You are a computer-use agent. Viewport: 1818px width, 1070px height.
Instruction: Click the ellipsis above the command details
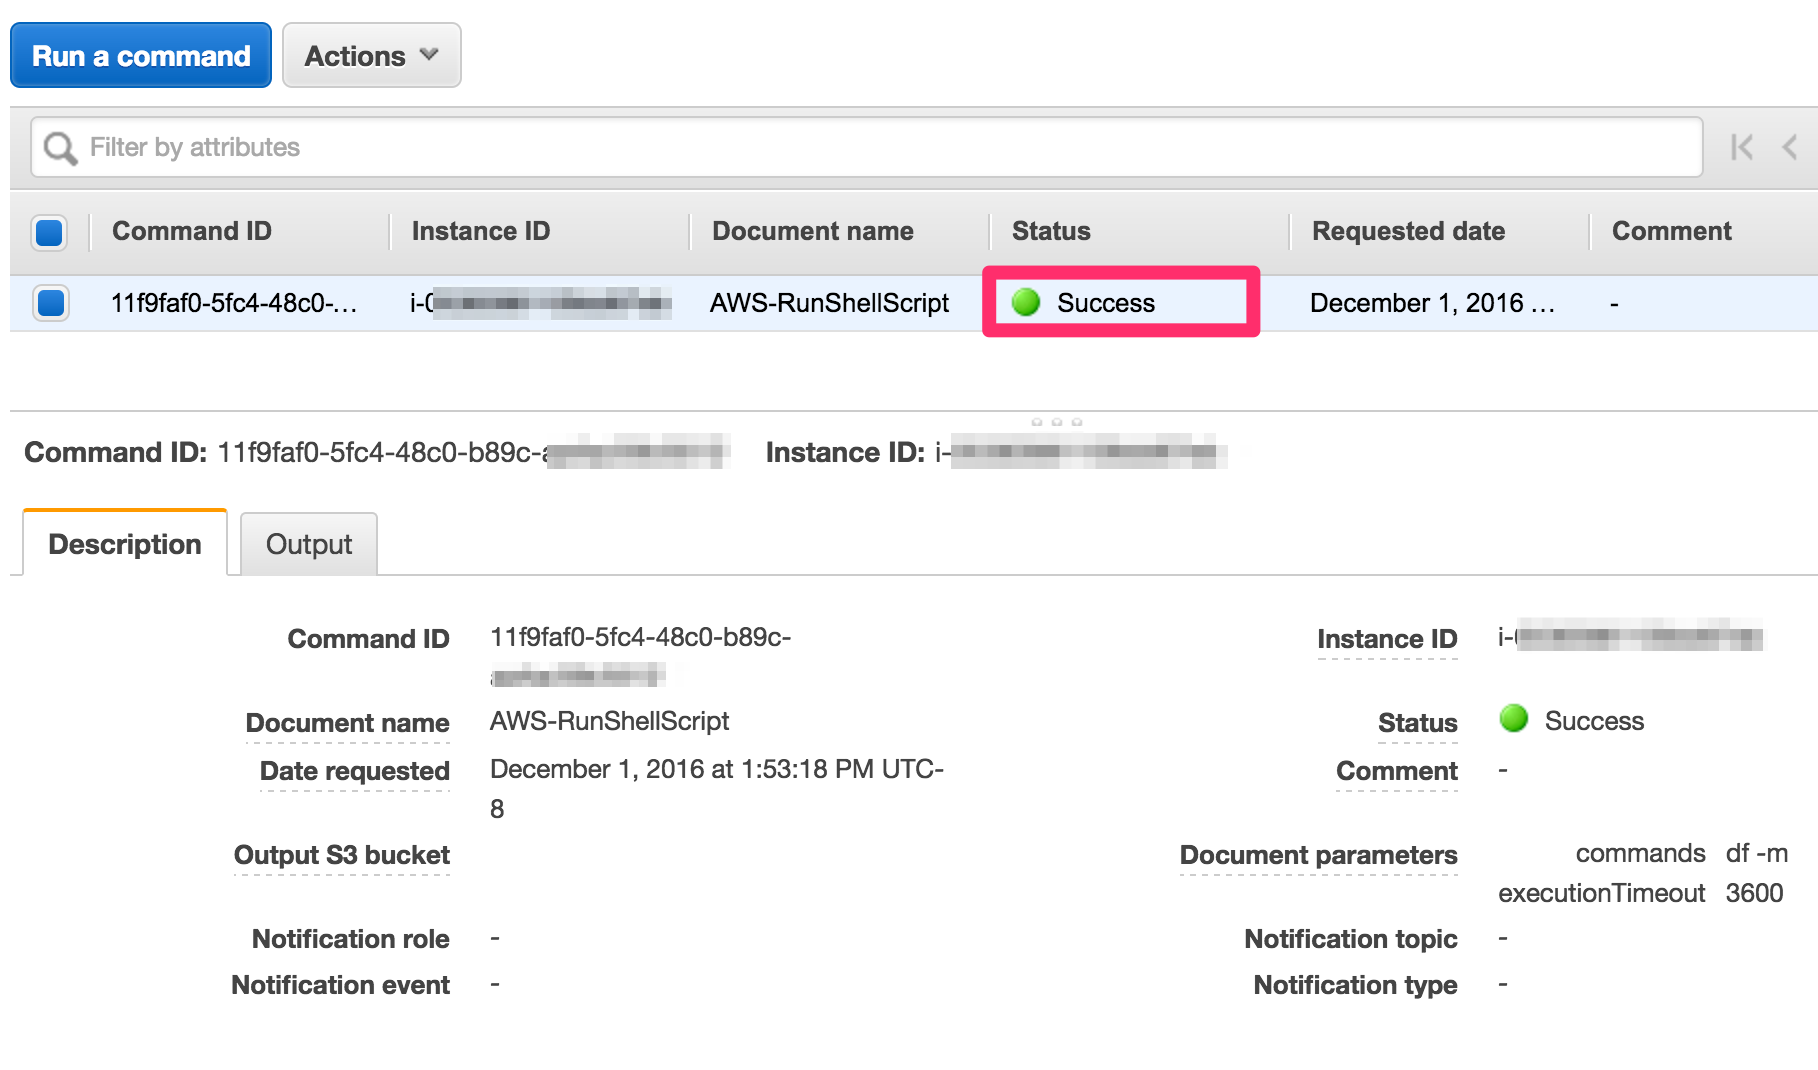pos(1057,421)
